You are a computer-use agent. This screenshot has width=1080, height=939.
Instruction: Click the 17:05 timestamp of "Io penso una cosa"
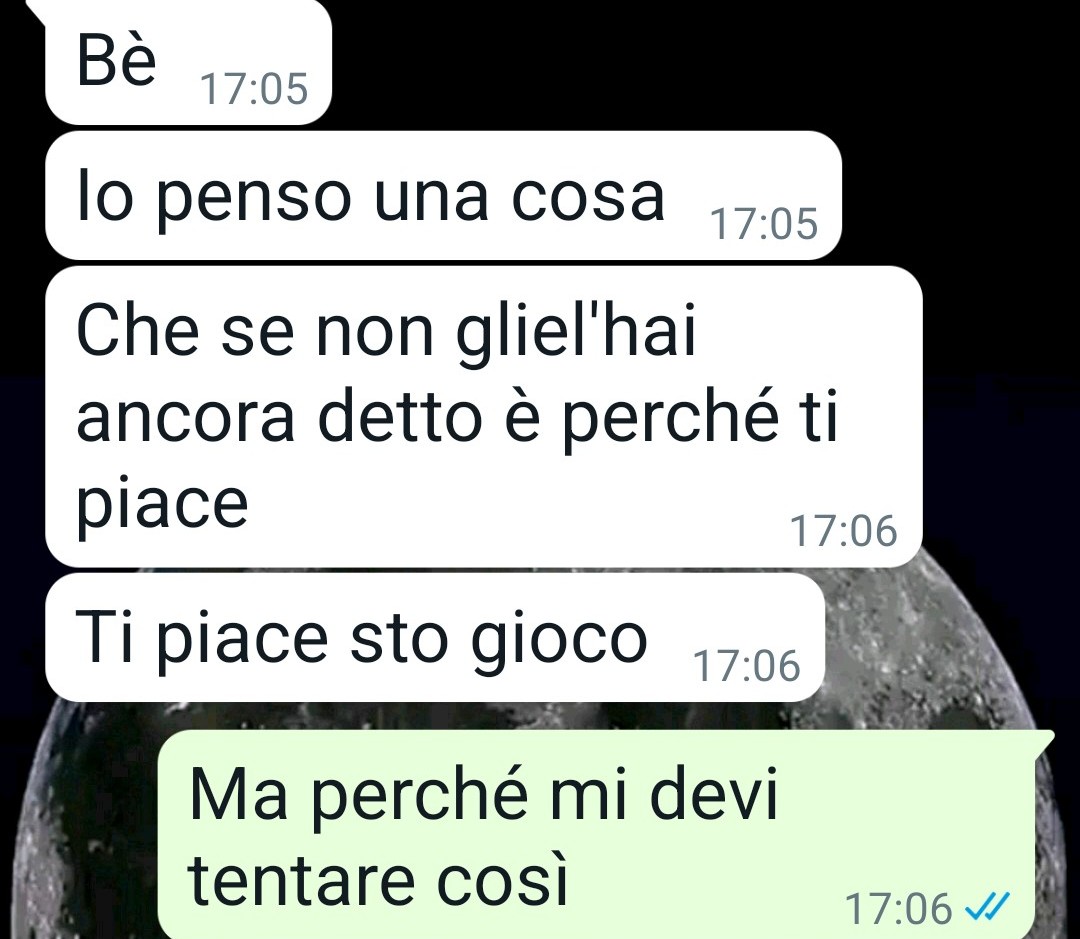pyautogui.click(x=764, y=225)
